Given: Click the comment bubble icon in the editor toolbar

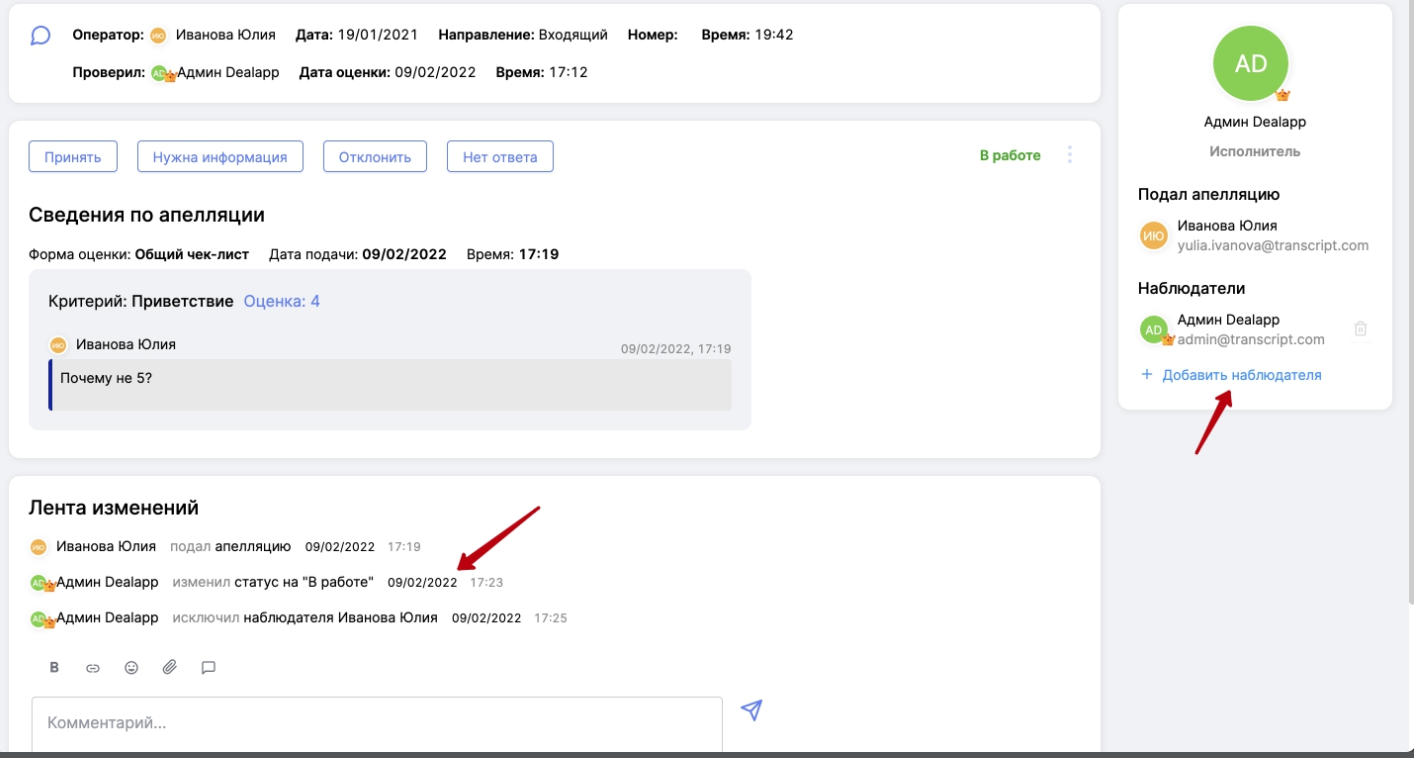Looking at the screenshot, I should pyautogui.click(x=208, y=668).
